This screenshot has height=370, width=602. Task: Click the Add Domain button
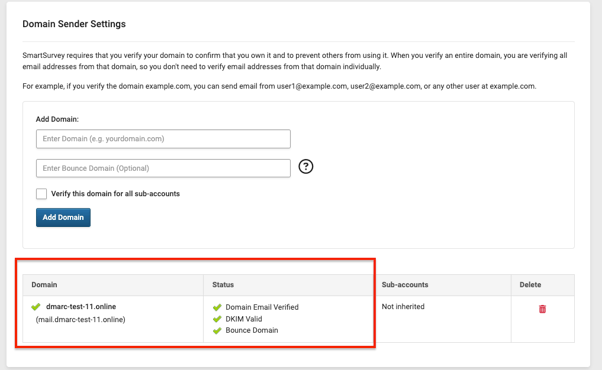(x=63, y=217)
